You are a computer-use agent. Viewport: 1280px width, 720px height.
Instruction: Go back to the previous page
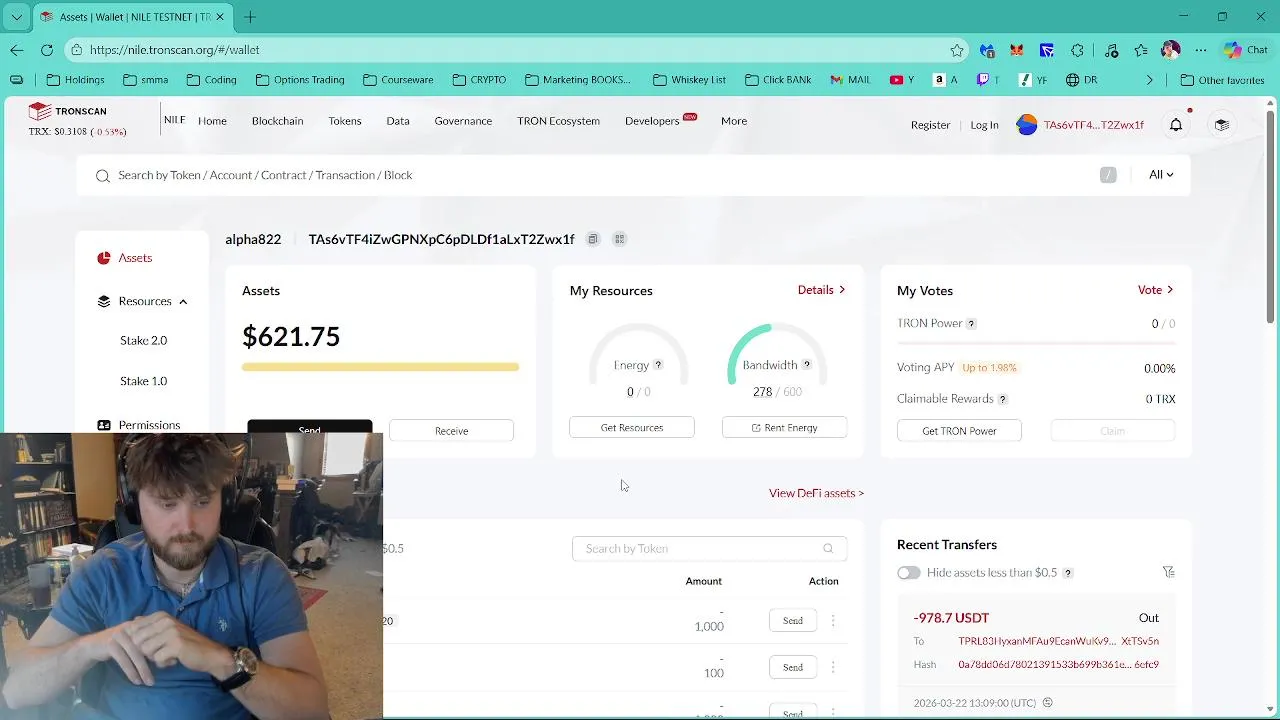pyautogui.click(x=17, y=50)
